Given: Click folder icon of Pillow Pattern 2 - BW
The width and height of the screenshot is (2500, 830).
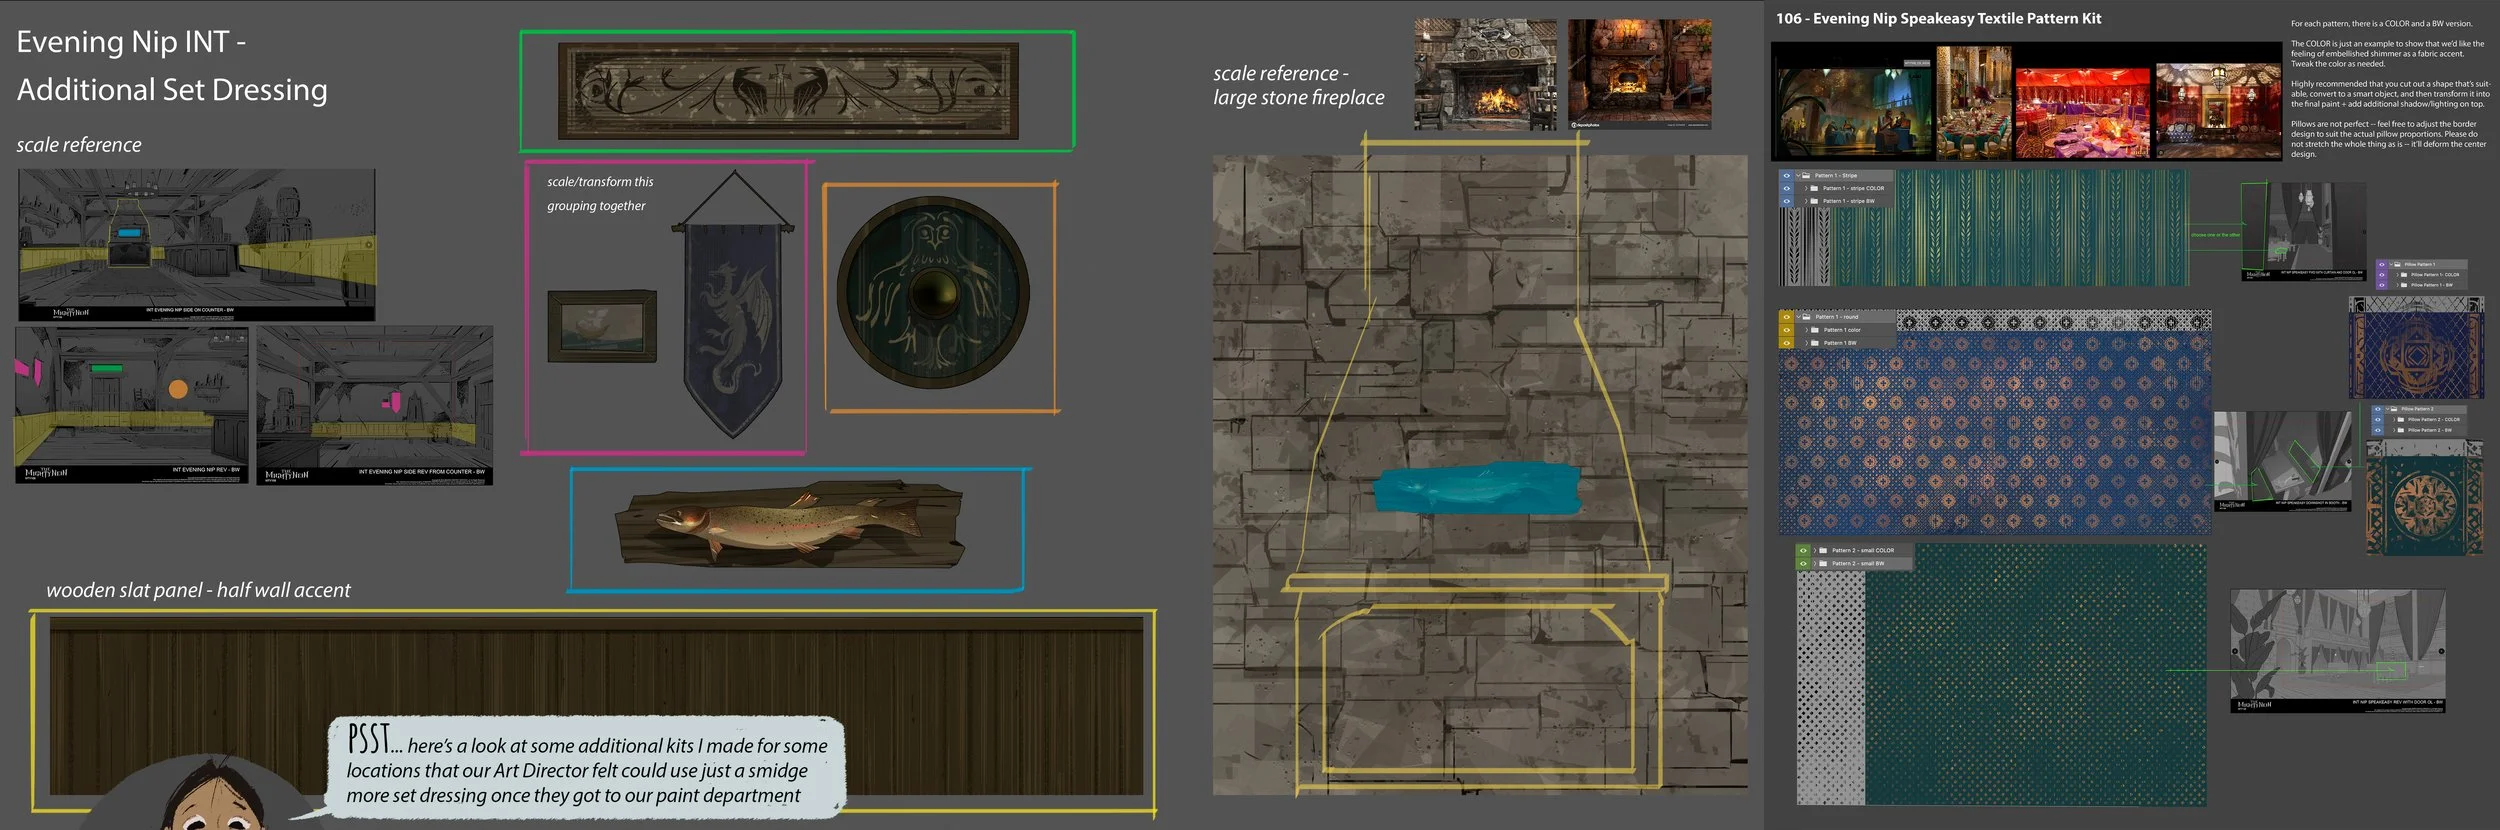Looking at the screenshot, I should [x=2401, y=430].
